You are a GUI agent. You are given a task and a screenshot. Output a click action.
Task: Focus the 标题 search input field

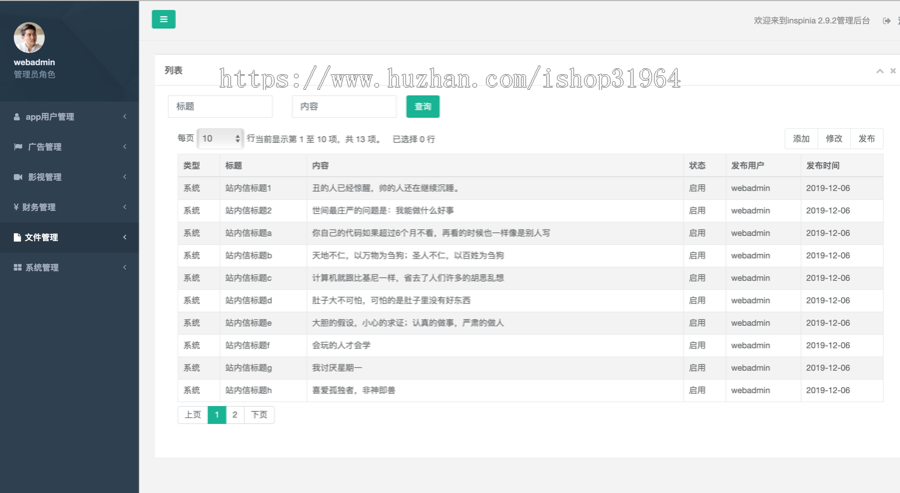[220, 107]
